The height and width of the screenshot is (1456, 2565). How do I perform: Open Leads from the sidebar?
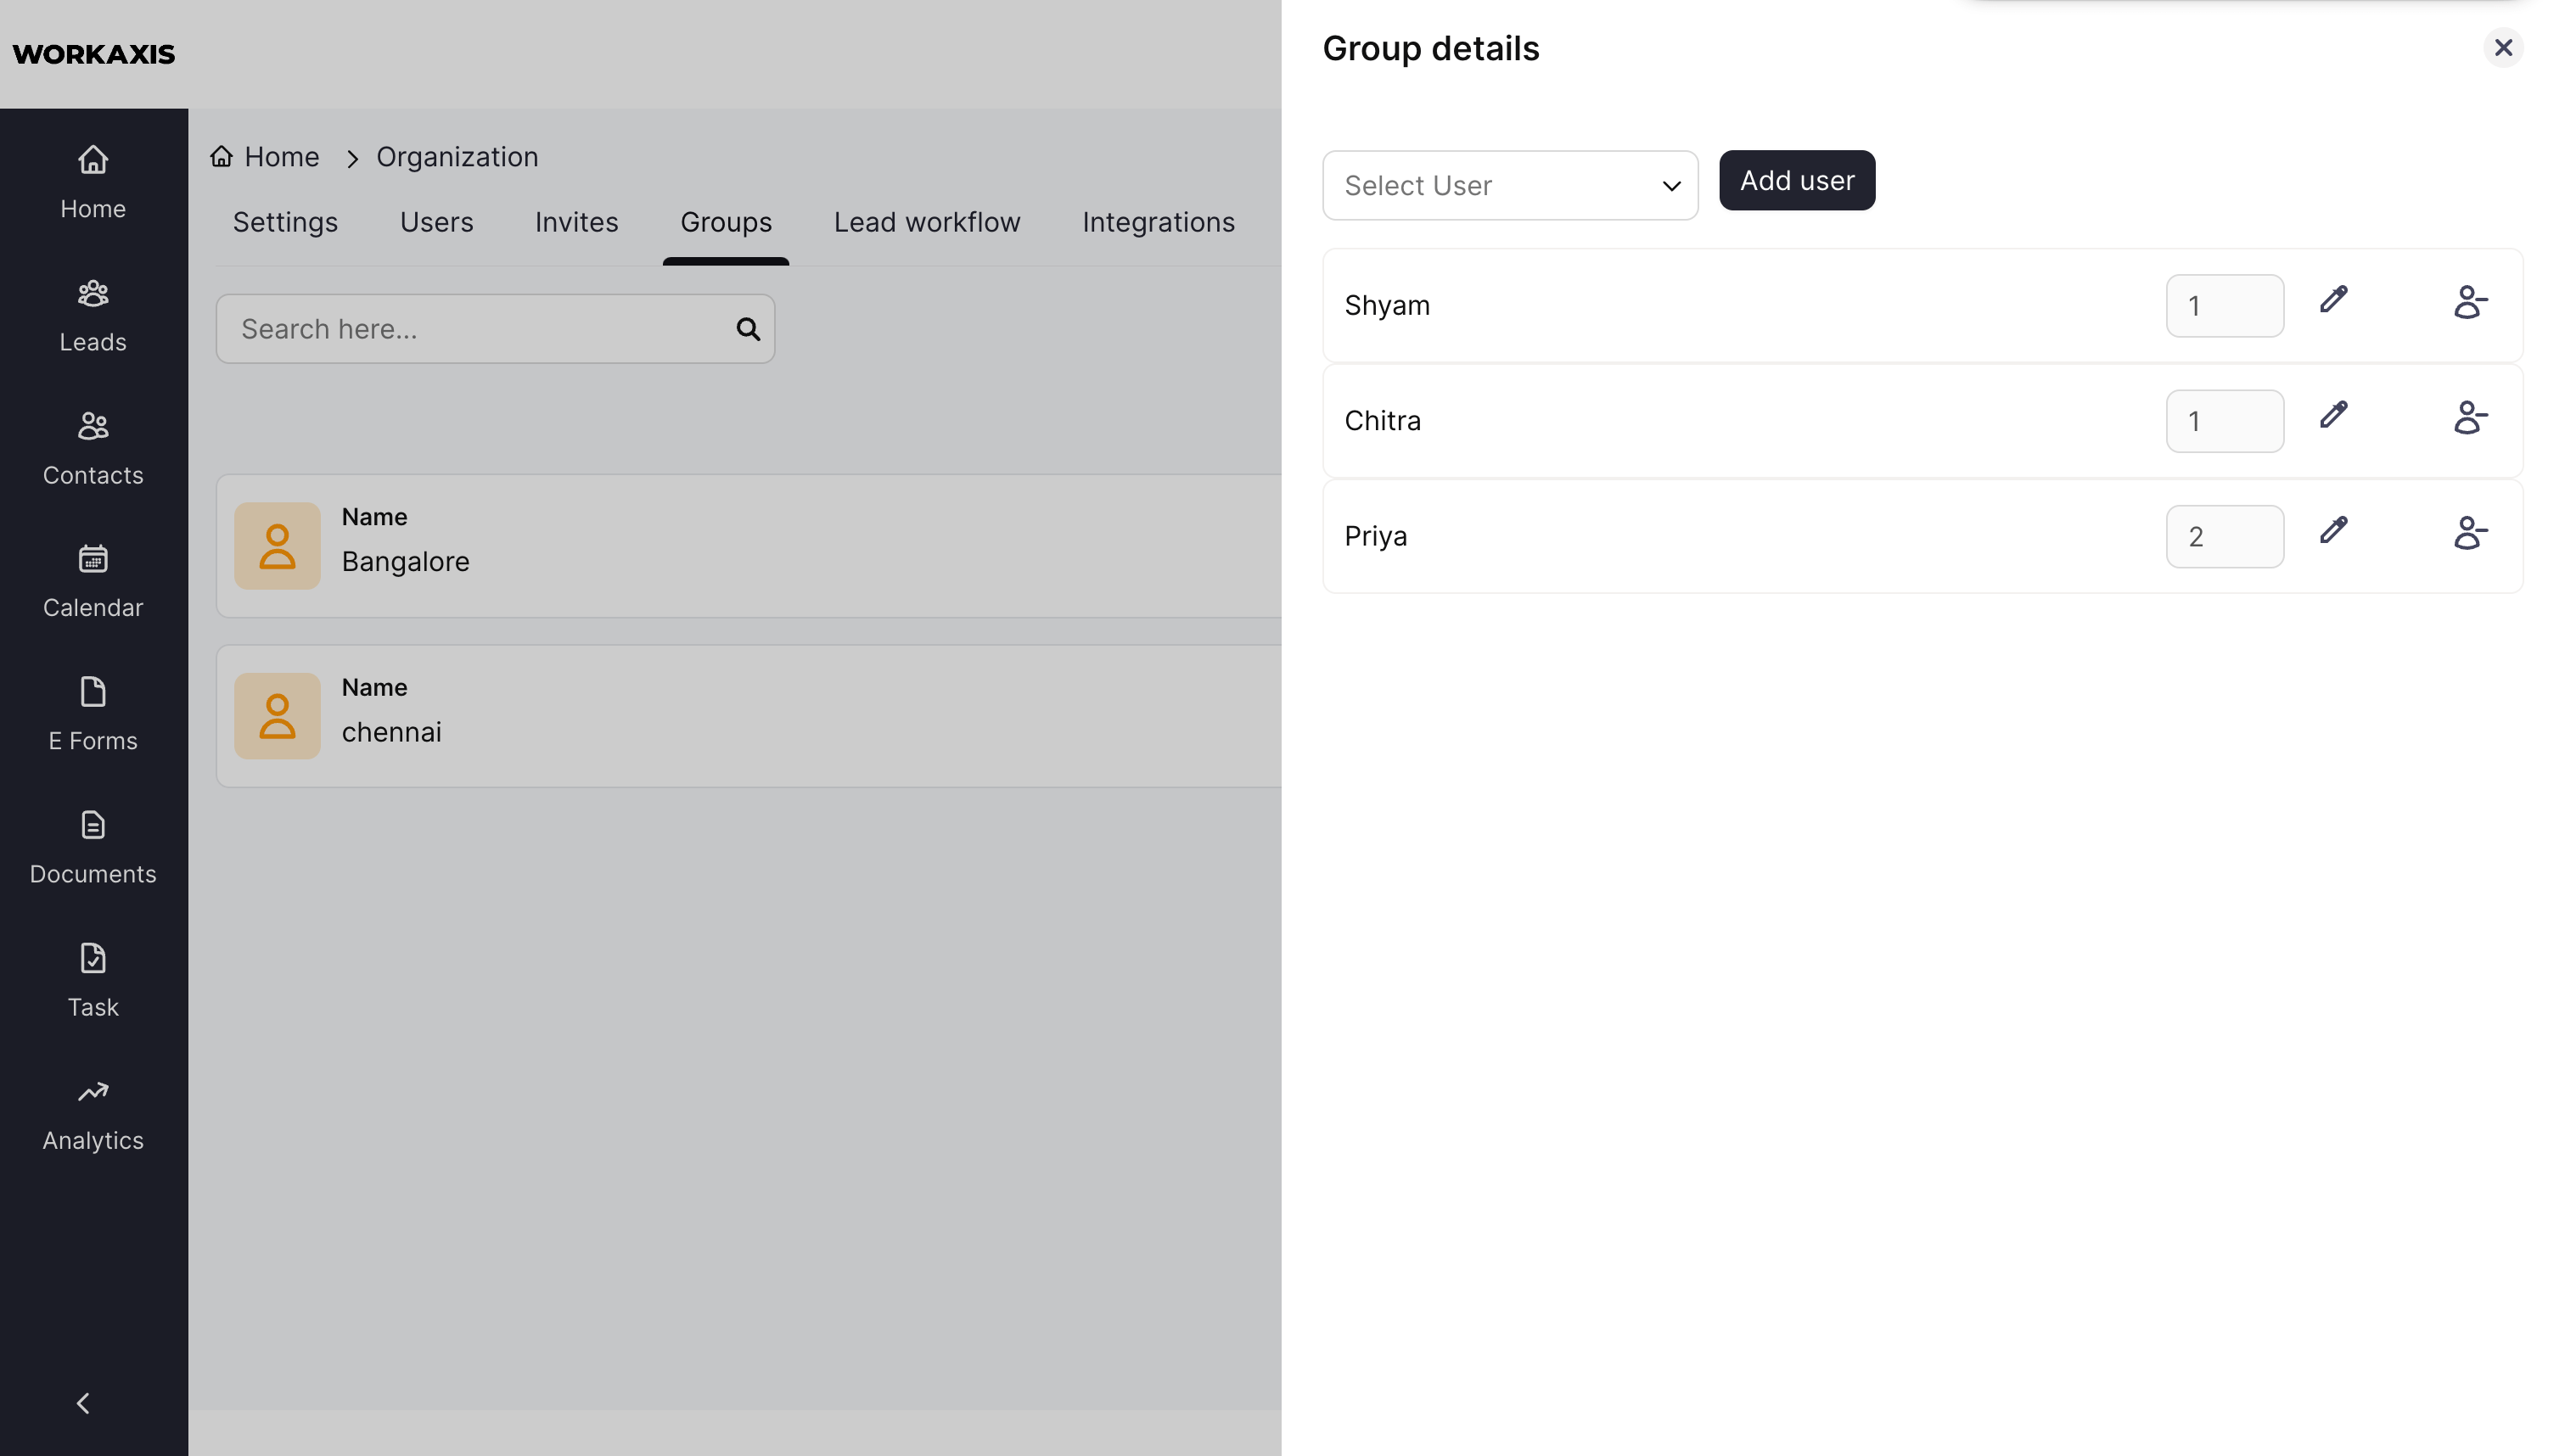point(93,315)
